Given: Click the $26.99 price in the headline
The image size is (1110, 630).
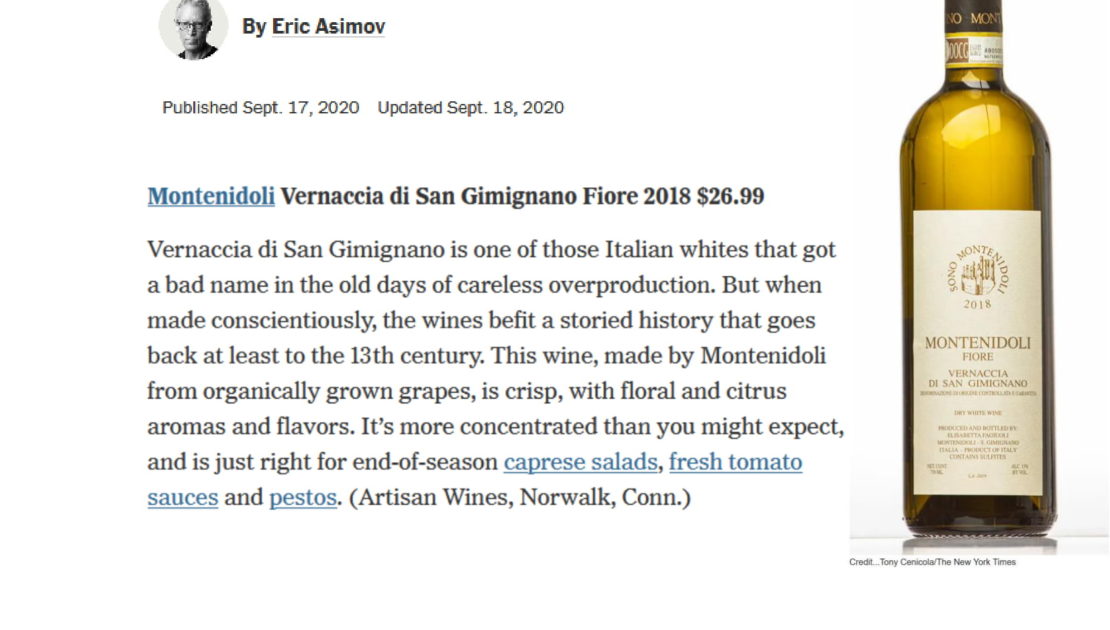Looking at the screenshot, I should pyautogui.click(x=731, y=196).
